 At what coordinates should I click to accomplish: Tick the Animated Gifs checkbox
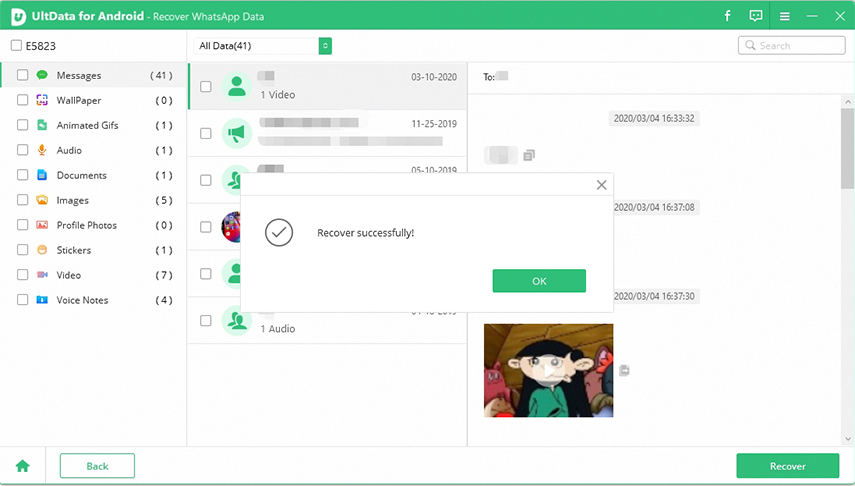tap(22, 125)
